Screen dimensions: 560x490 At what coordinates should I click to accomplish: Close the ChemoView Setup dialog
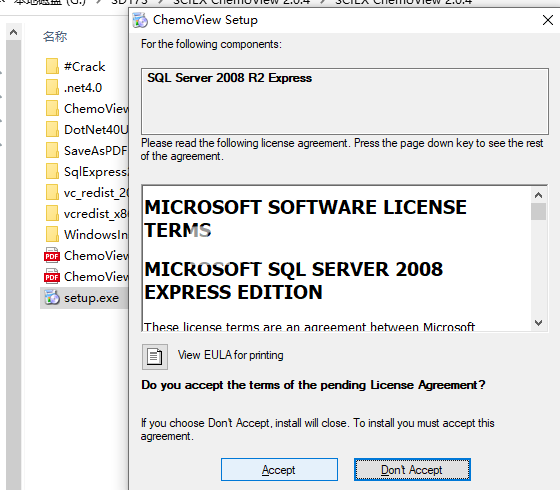(x=548, y=20)
